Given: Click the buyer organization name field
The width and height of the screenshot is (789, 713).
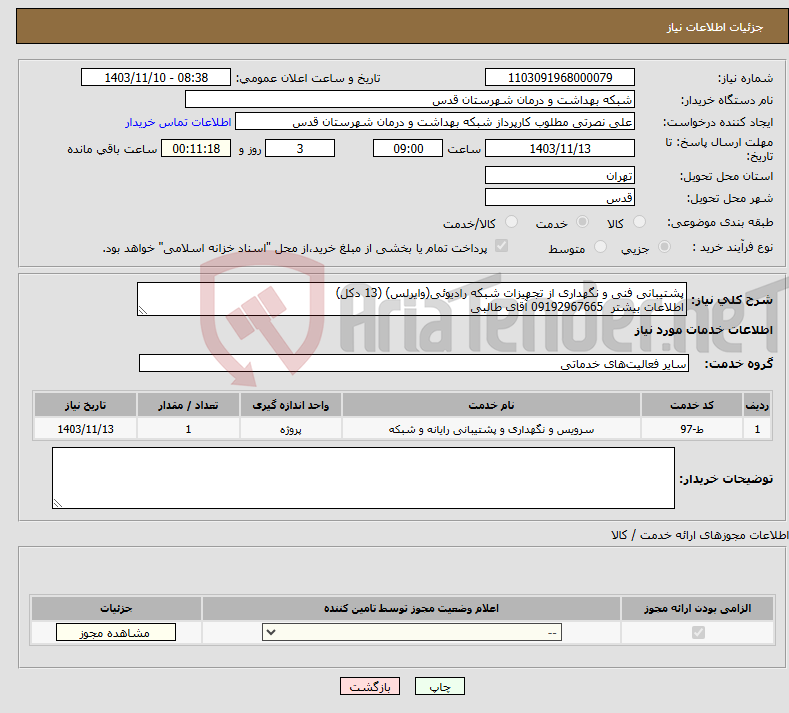Looking at the screenshot, I should [410, 100].
